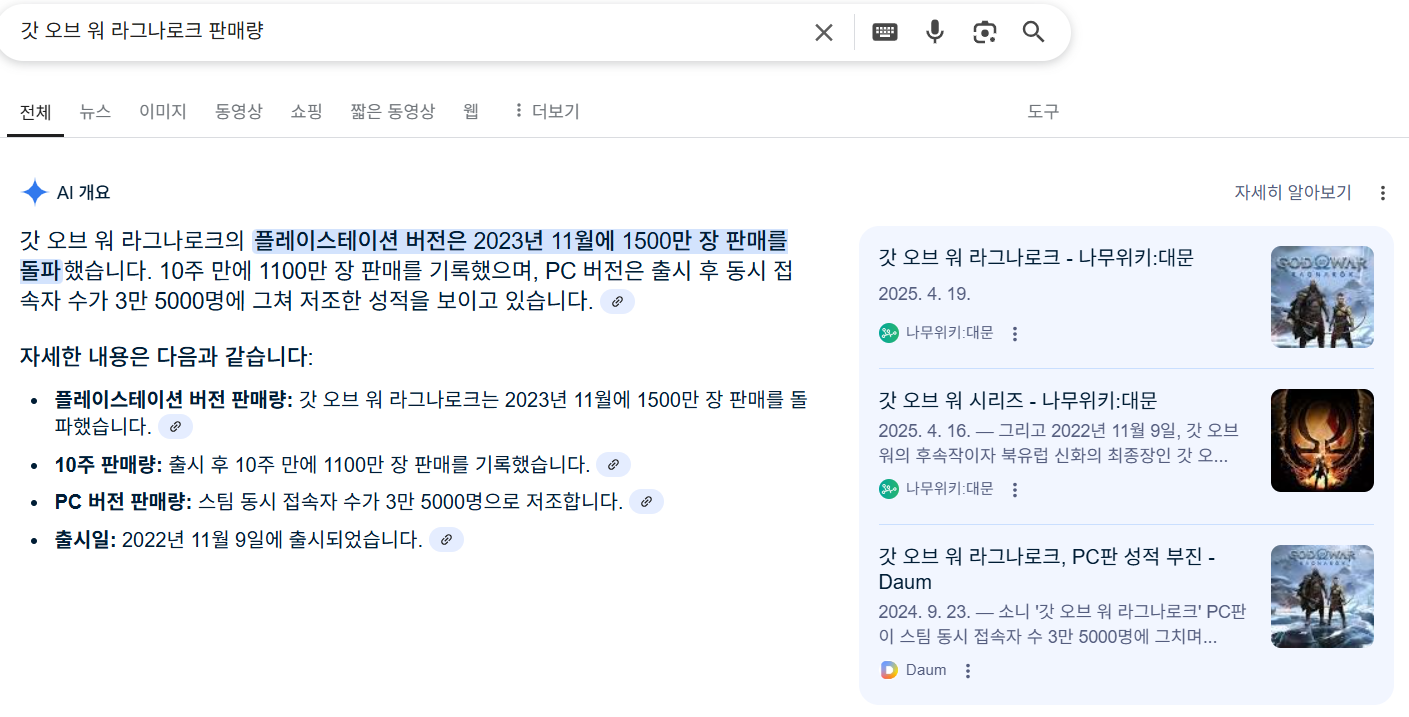The width and height of the screenshot is (1409, 717).
Task: Open Google Lens image search
Action: [985, 32]
